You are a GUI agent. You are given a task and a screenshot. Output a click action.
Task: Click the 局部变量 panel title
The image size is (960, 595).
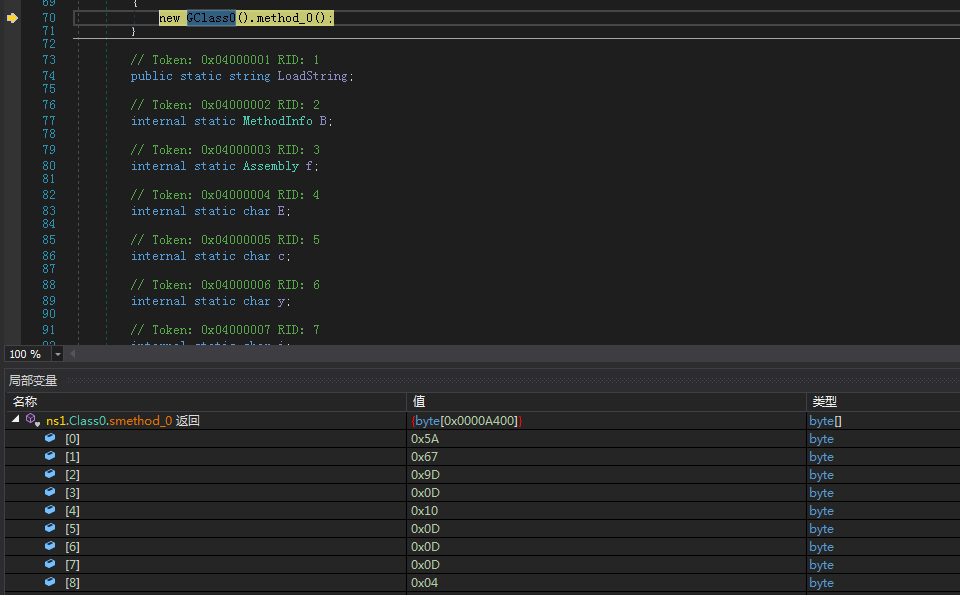(x=33, y=380)
